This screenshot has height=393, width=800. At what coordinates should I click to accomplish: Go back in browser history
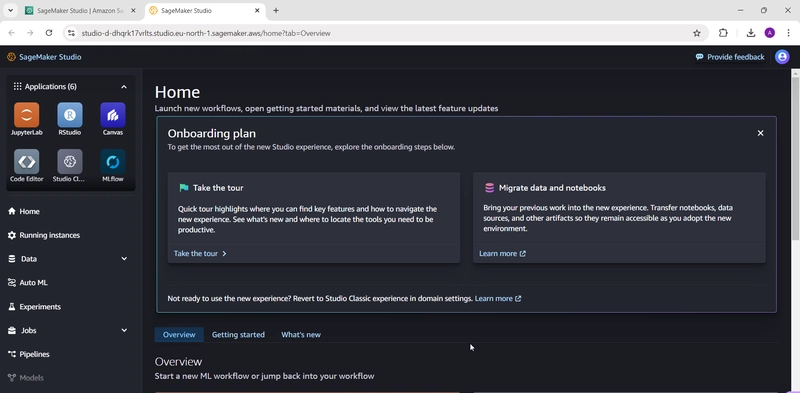click(12, 33)
